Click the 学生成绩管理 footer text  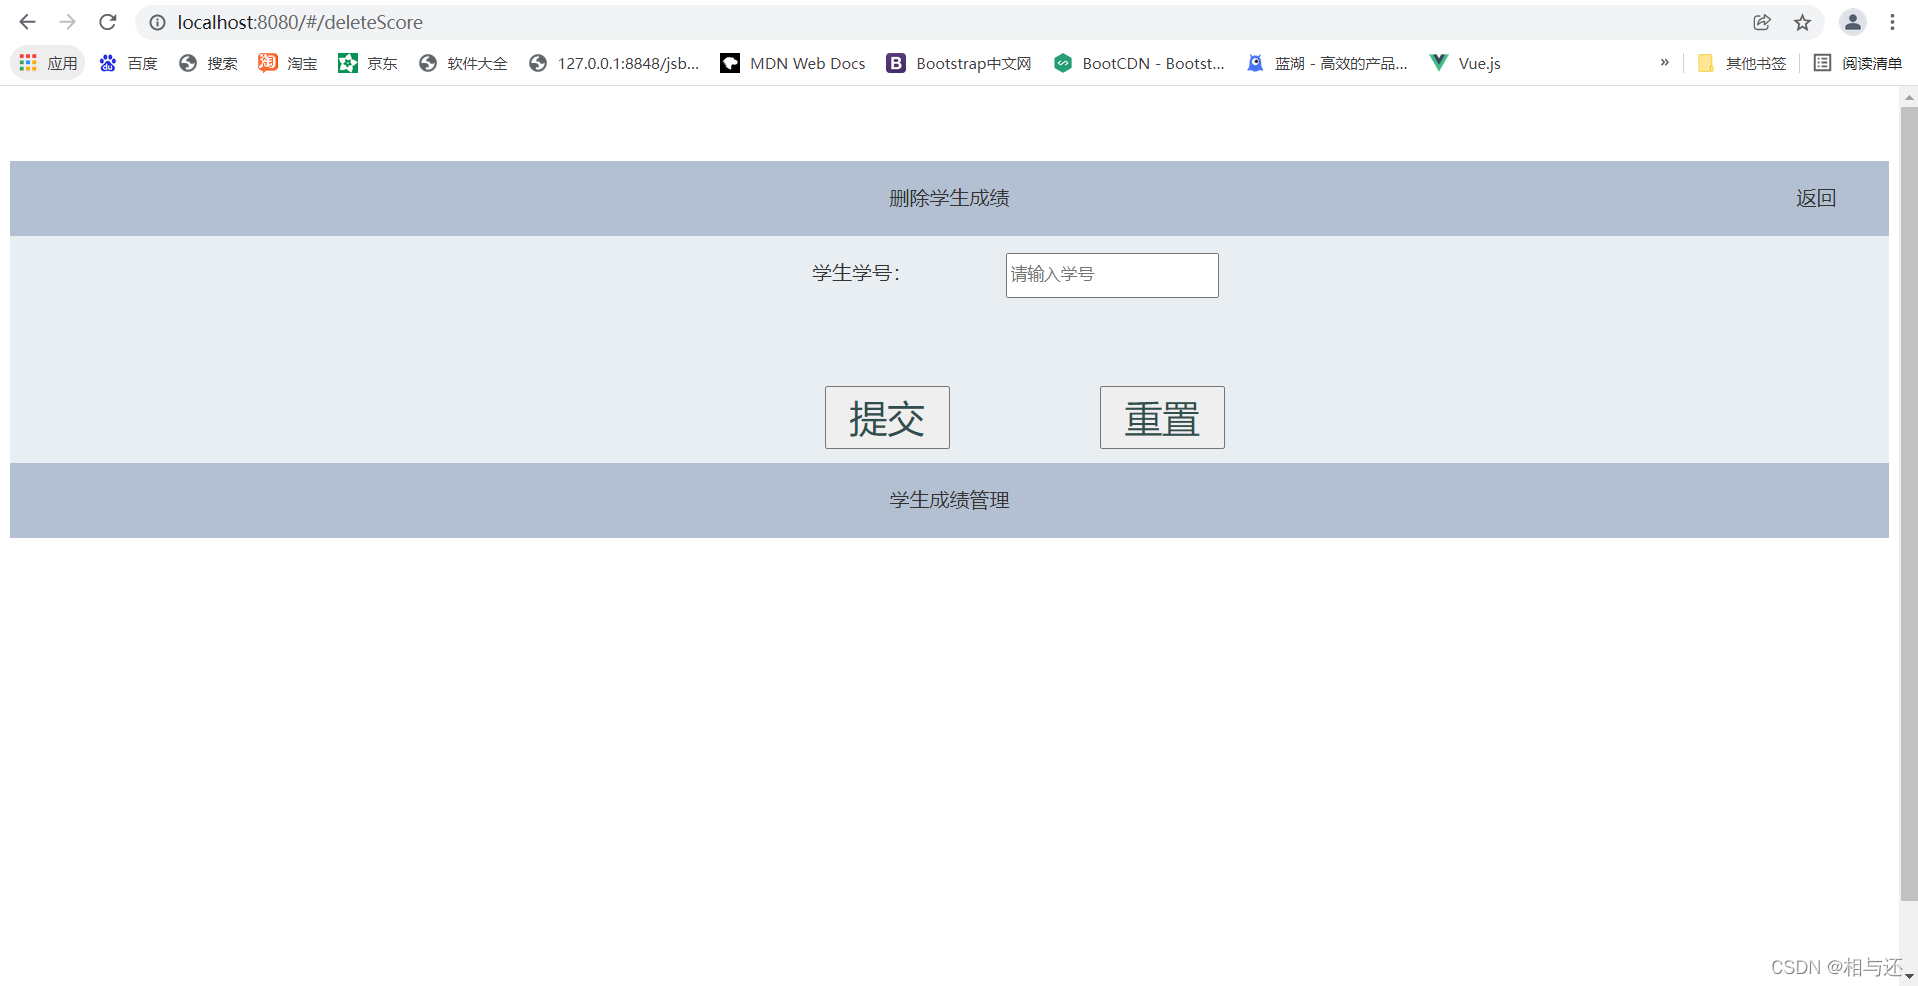point(949,500)
